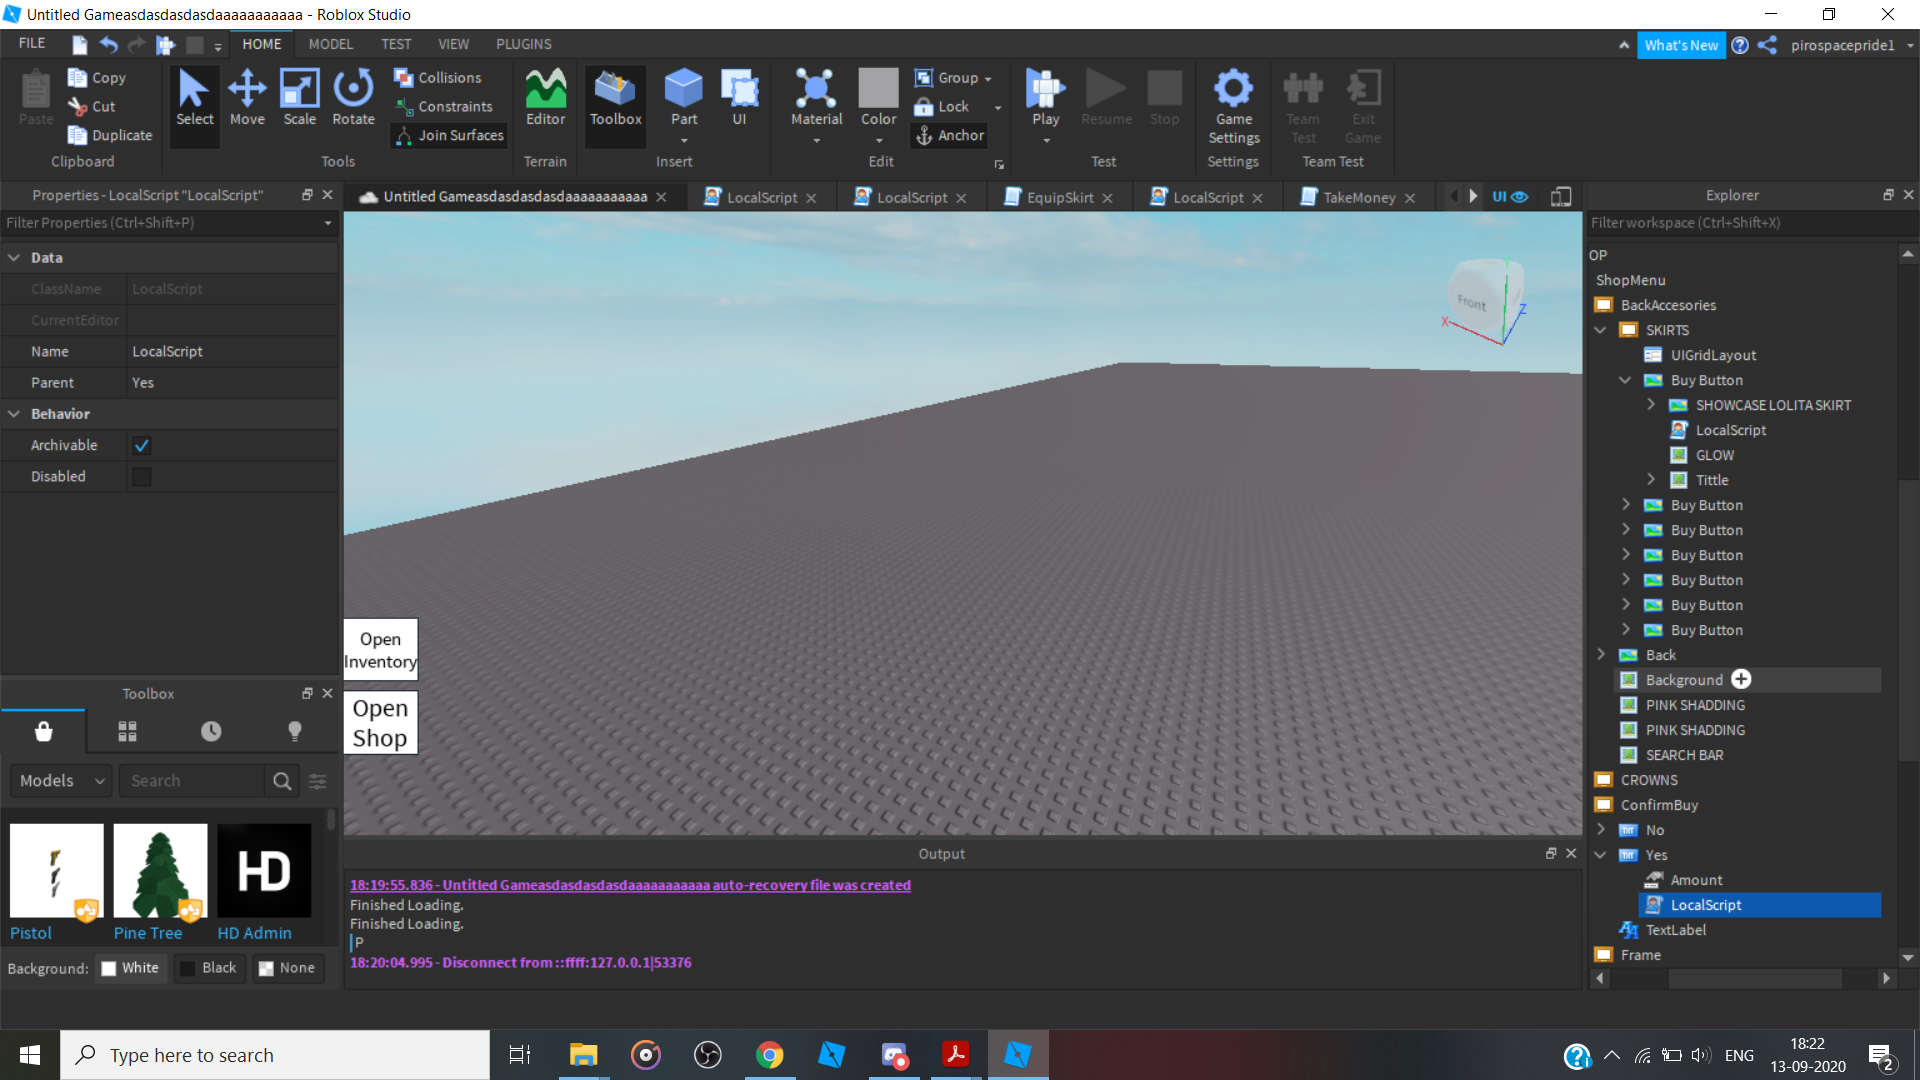The image size is (1920, 1080).
Task: Set Toolbox background to White
Action: pos(129,968)
